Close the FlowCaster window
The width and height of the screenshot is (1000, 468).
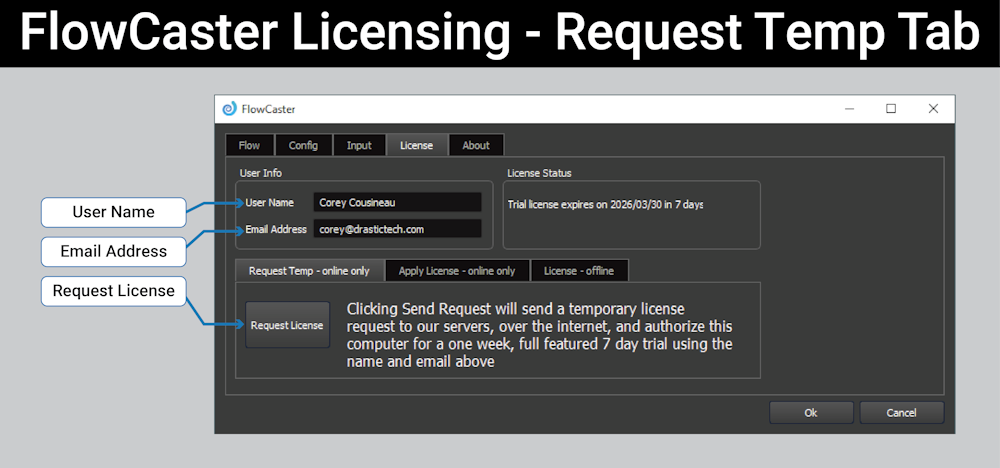[933, 109]
